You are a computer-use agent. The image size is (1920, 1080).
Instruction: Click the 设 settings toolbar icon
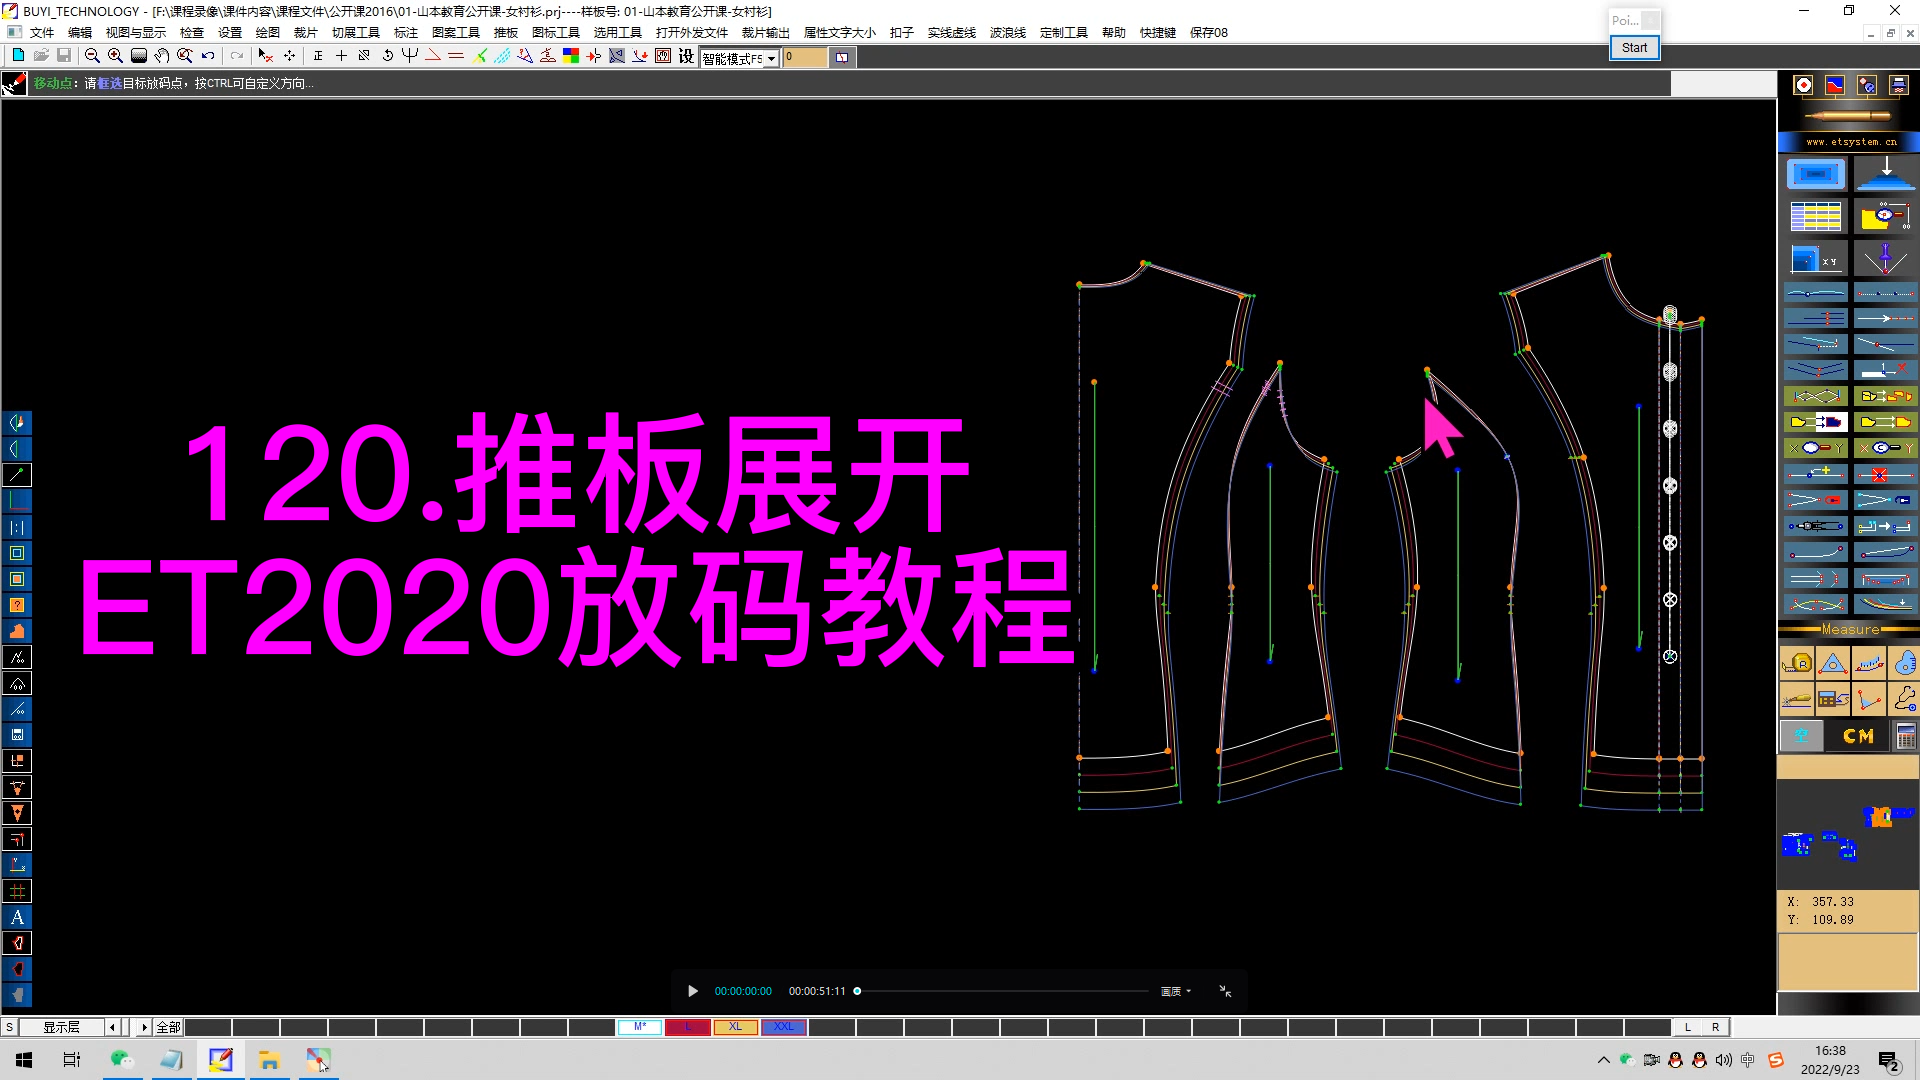pos(686,56)
